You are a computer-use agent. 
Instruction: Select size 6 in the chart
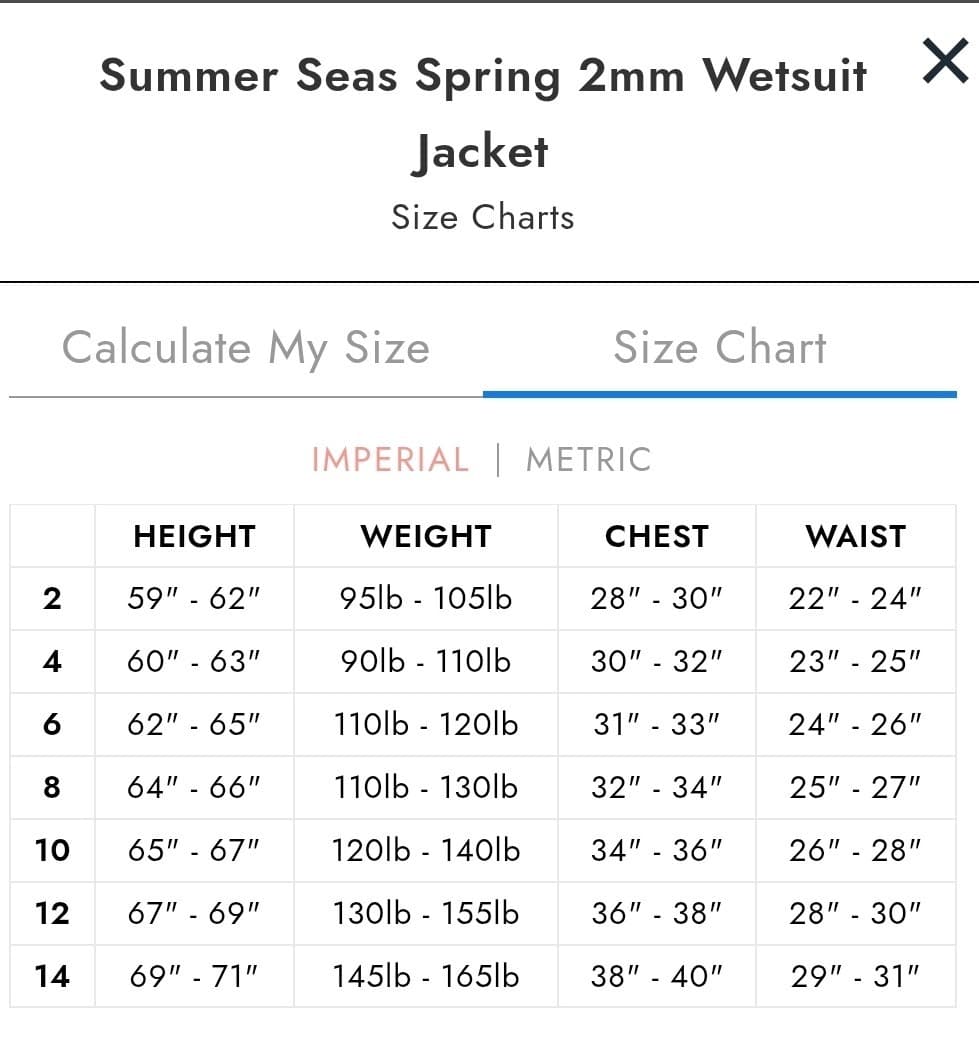pyautogui.click(x=53, y=724)
